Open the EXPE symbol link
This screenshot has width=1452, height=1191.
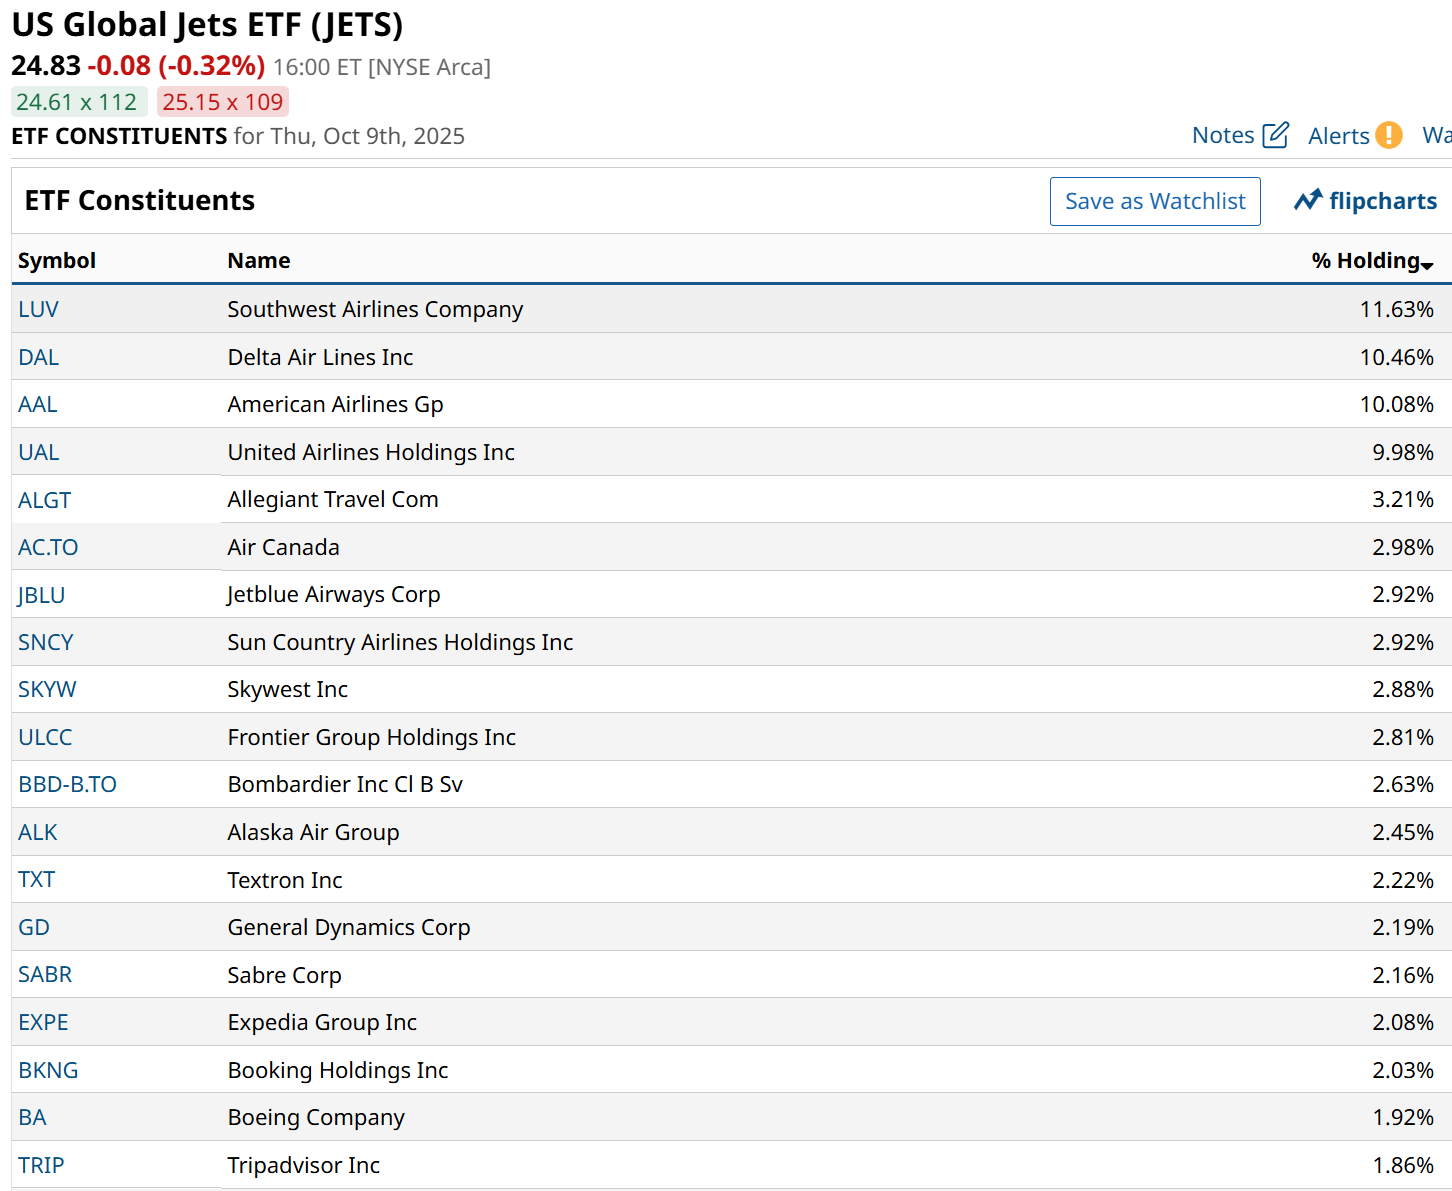[x=44, y=1022]
